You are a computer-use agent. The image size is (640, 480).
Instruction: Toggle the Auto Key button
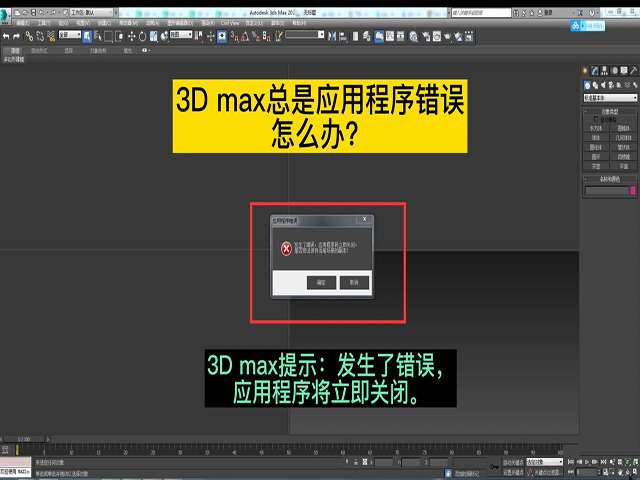[x=513, y=462]
